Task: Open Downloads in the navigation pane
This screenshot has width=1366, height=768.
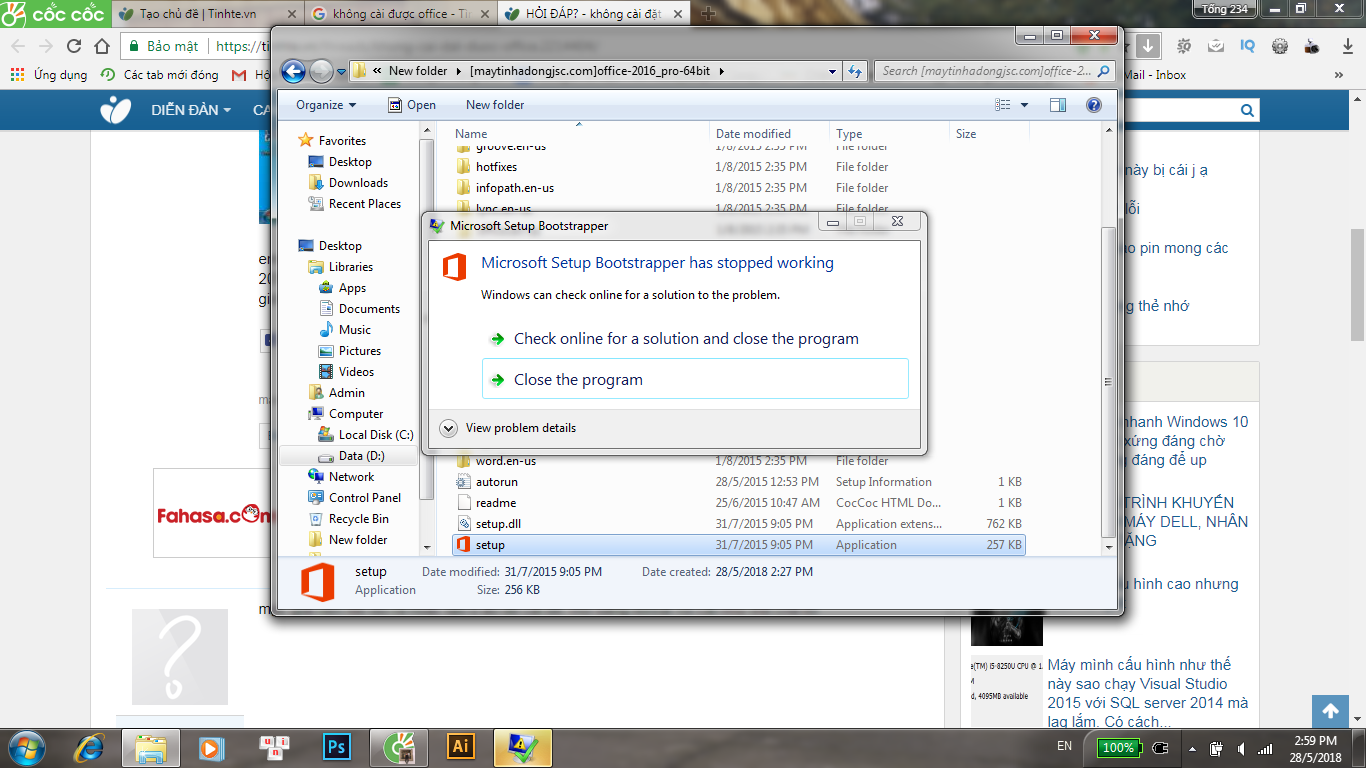Action: pyautogui.click(x=358, y=183)
